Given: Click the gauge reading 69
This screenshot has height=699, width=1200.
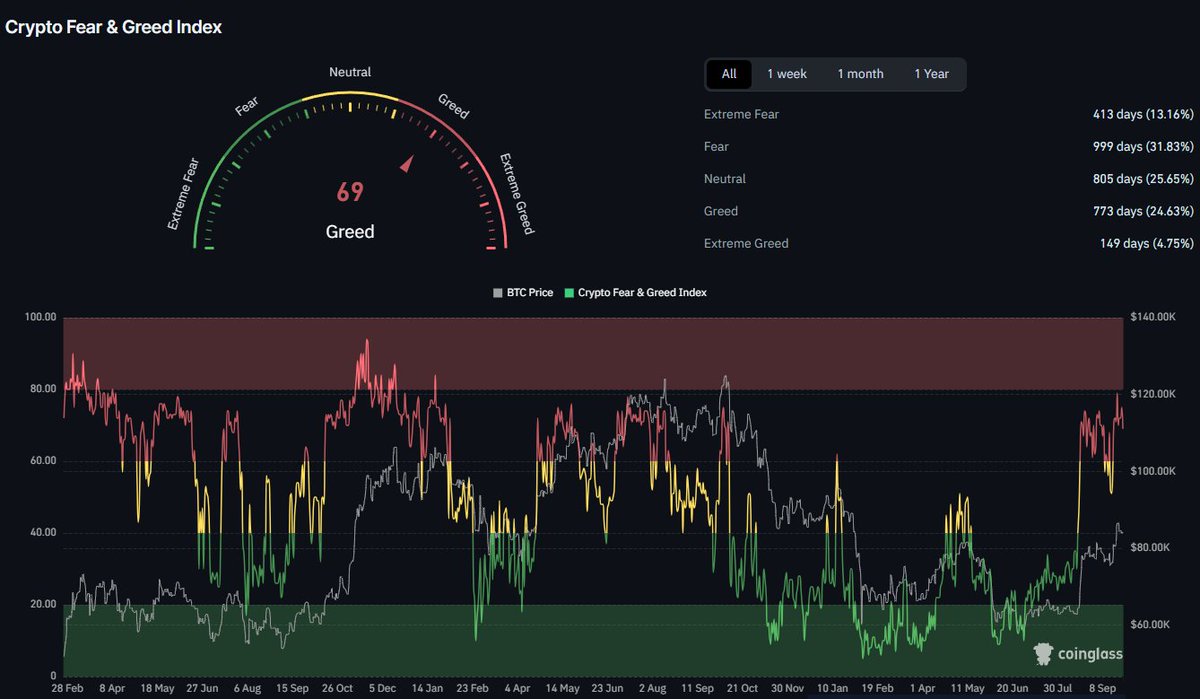Looking at the screenshot, I should coord(350,192).
